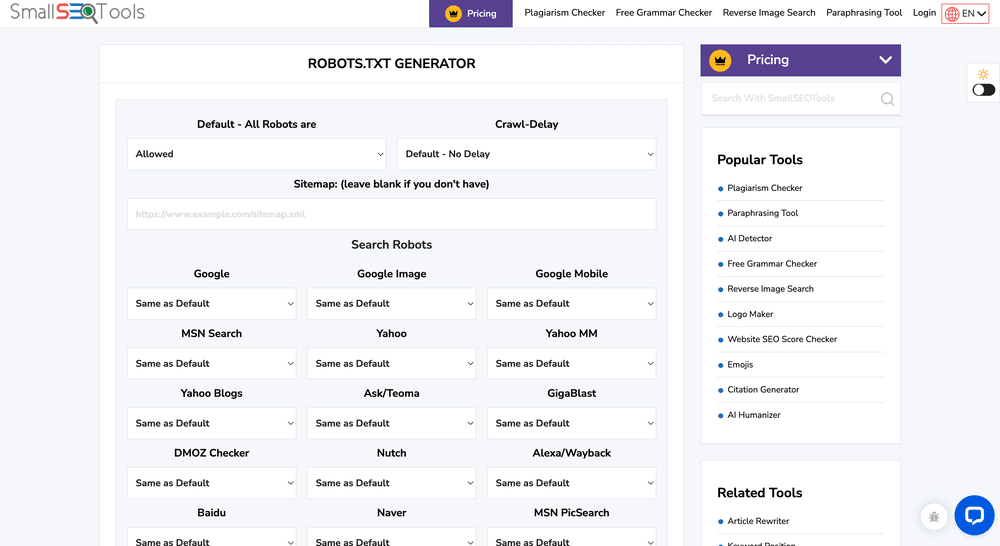The image size is (1000, 546).
Task: Click Login in the top navigation
Action: coord(924,13)
